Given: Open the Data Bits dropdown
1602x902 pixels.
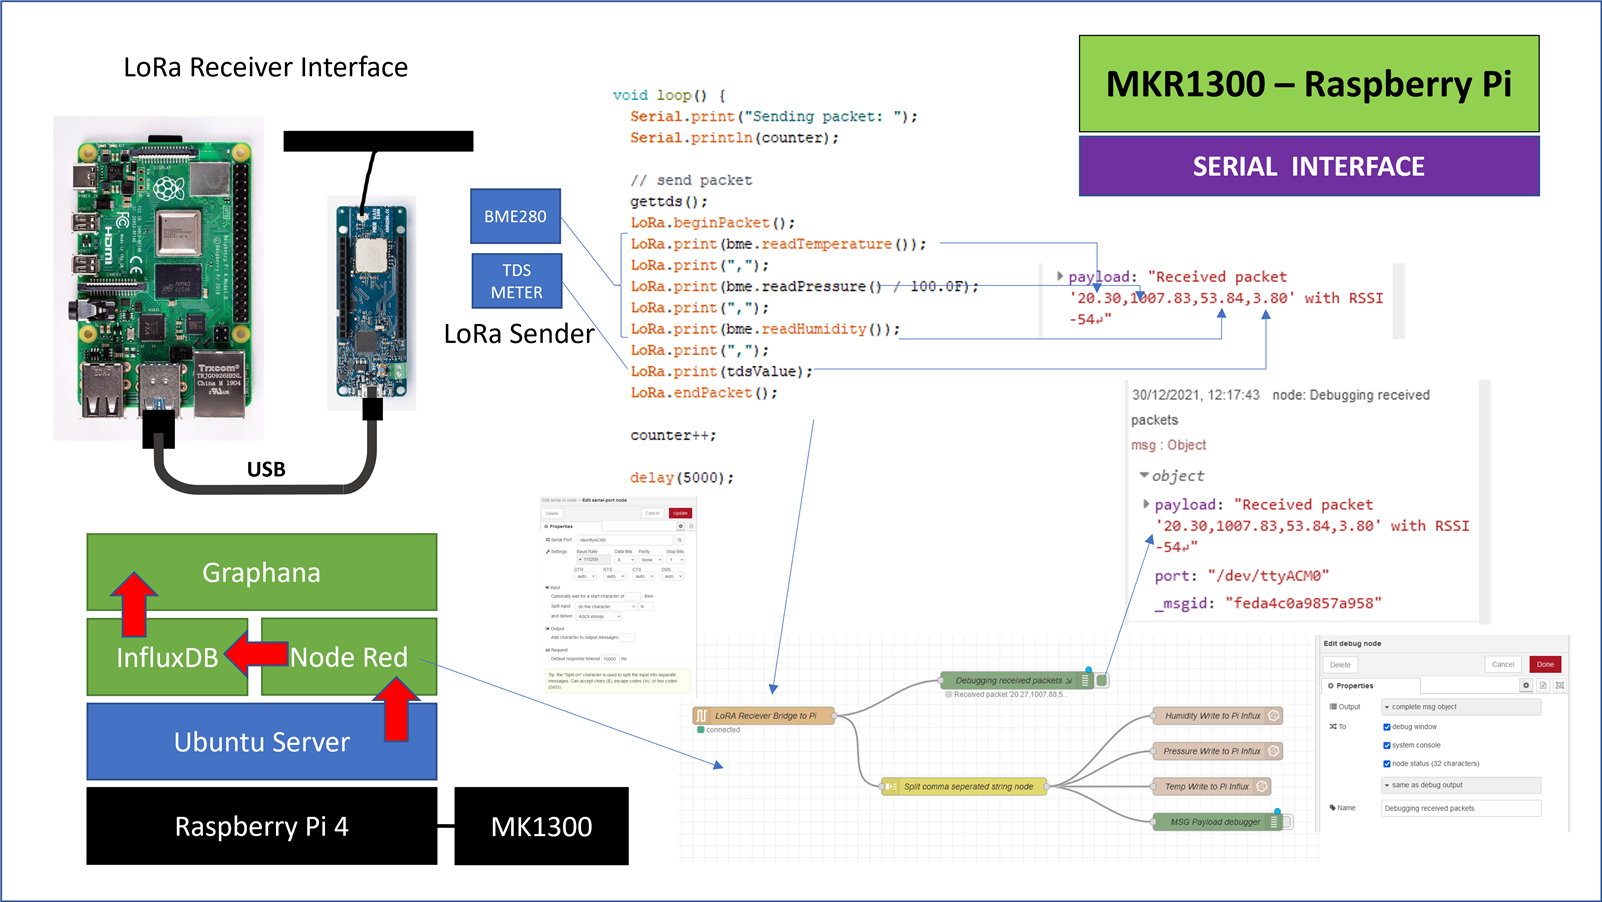Looking at the screenshot, I should [625, 560].
